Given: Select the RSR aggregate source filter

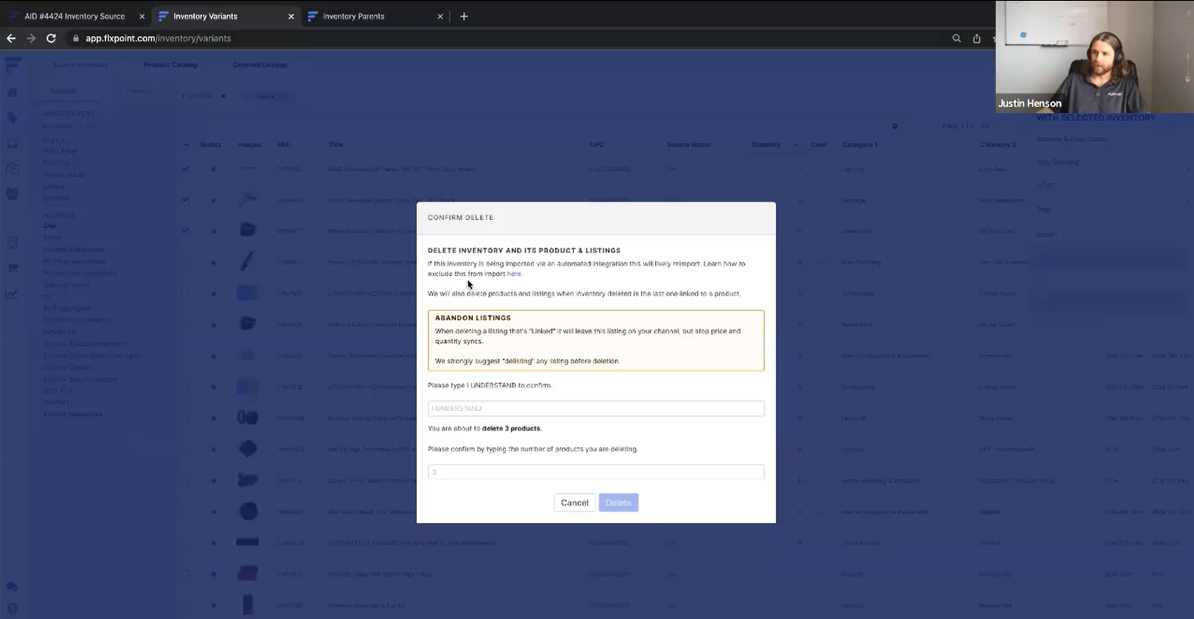Looking at the screenshot, I should 67,308.
